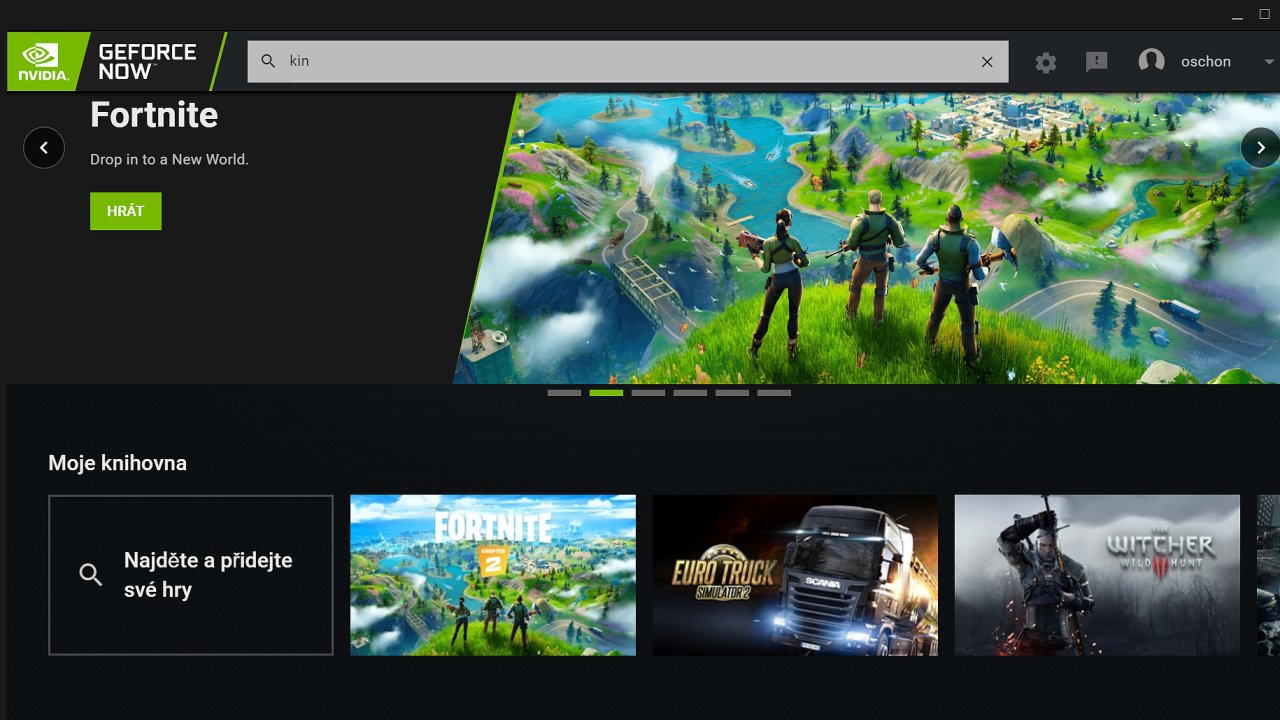Click 'Drop in to a New World.' text
This screenshot has height=720, width=1280.
point(169,159)
